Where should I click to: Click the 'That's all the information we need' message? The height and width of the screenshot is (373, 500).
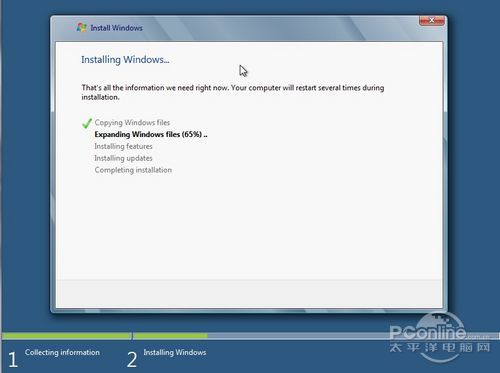233,92
